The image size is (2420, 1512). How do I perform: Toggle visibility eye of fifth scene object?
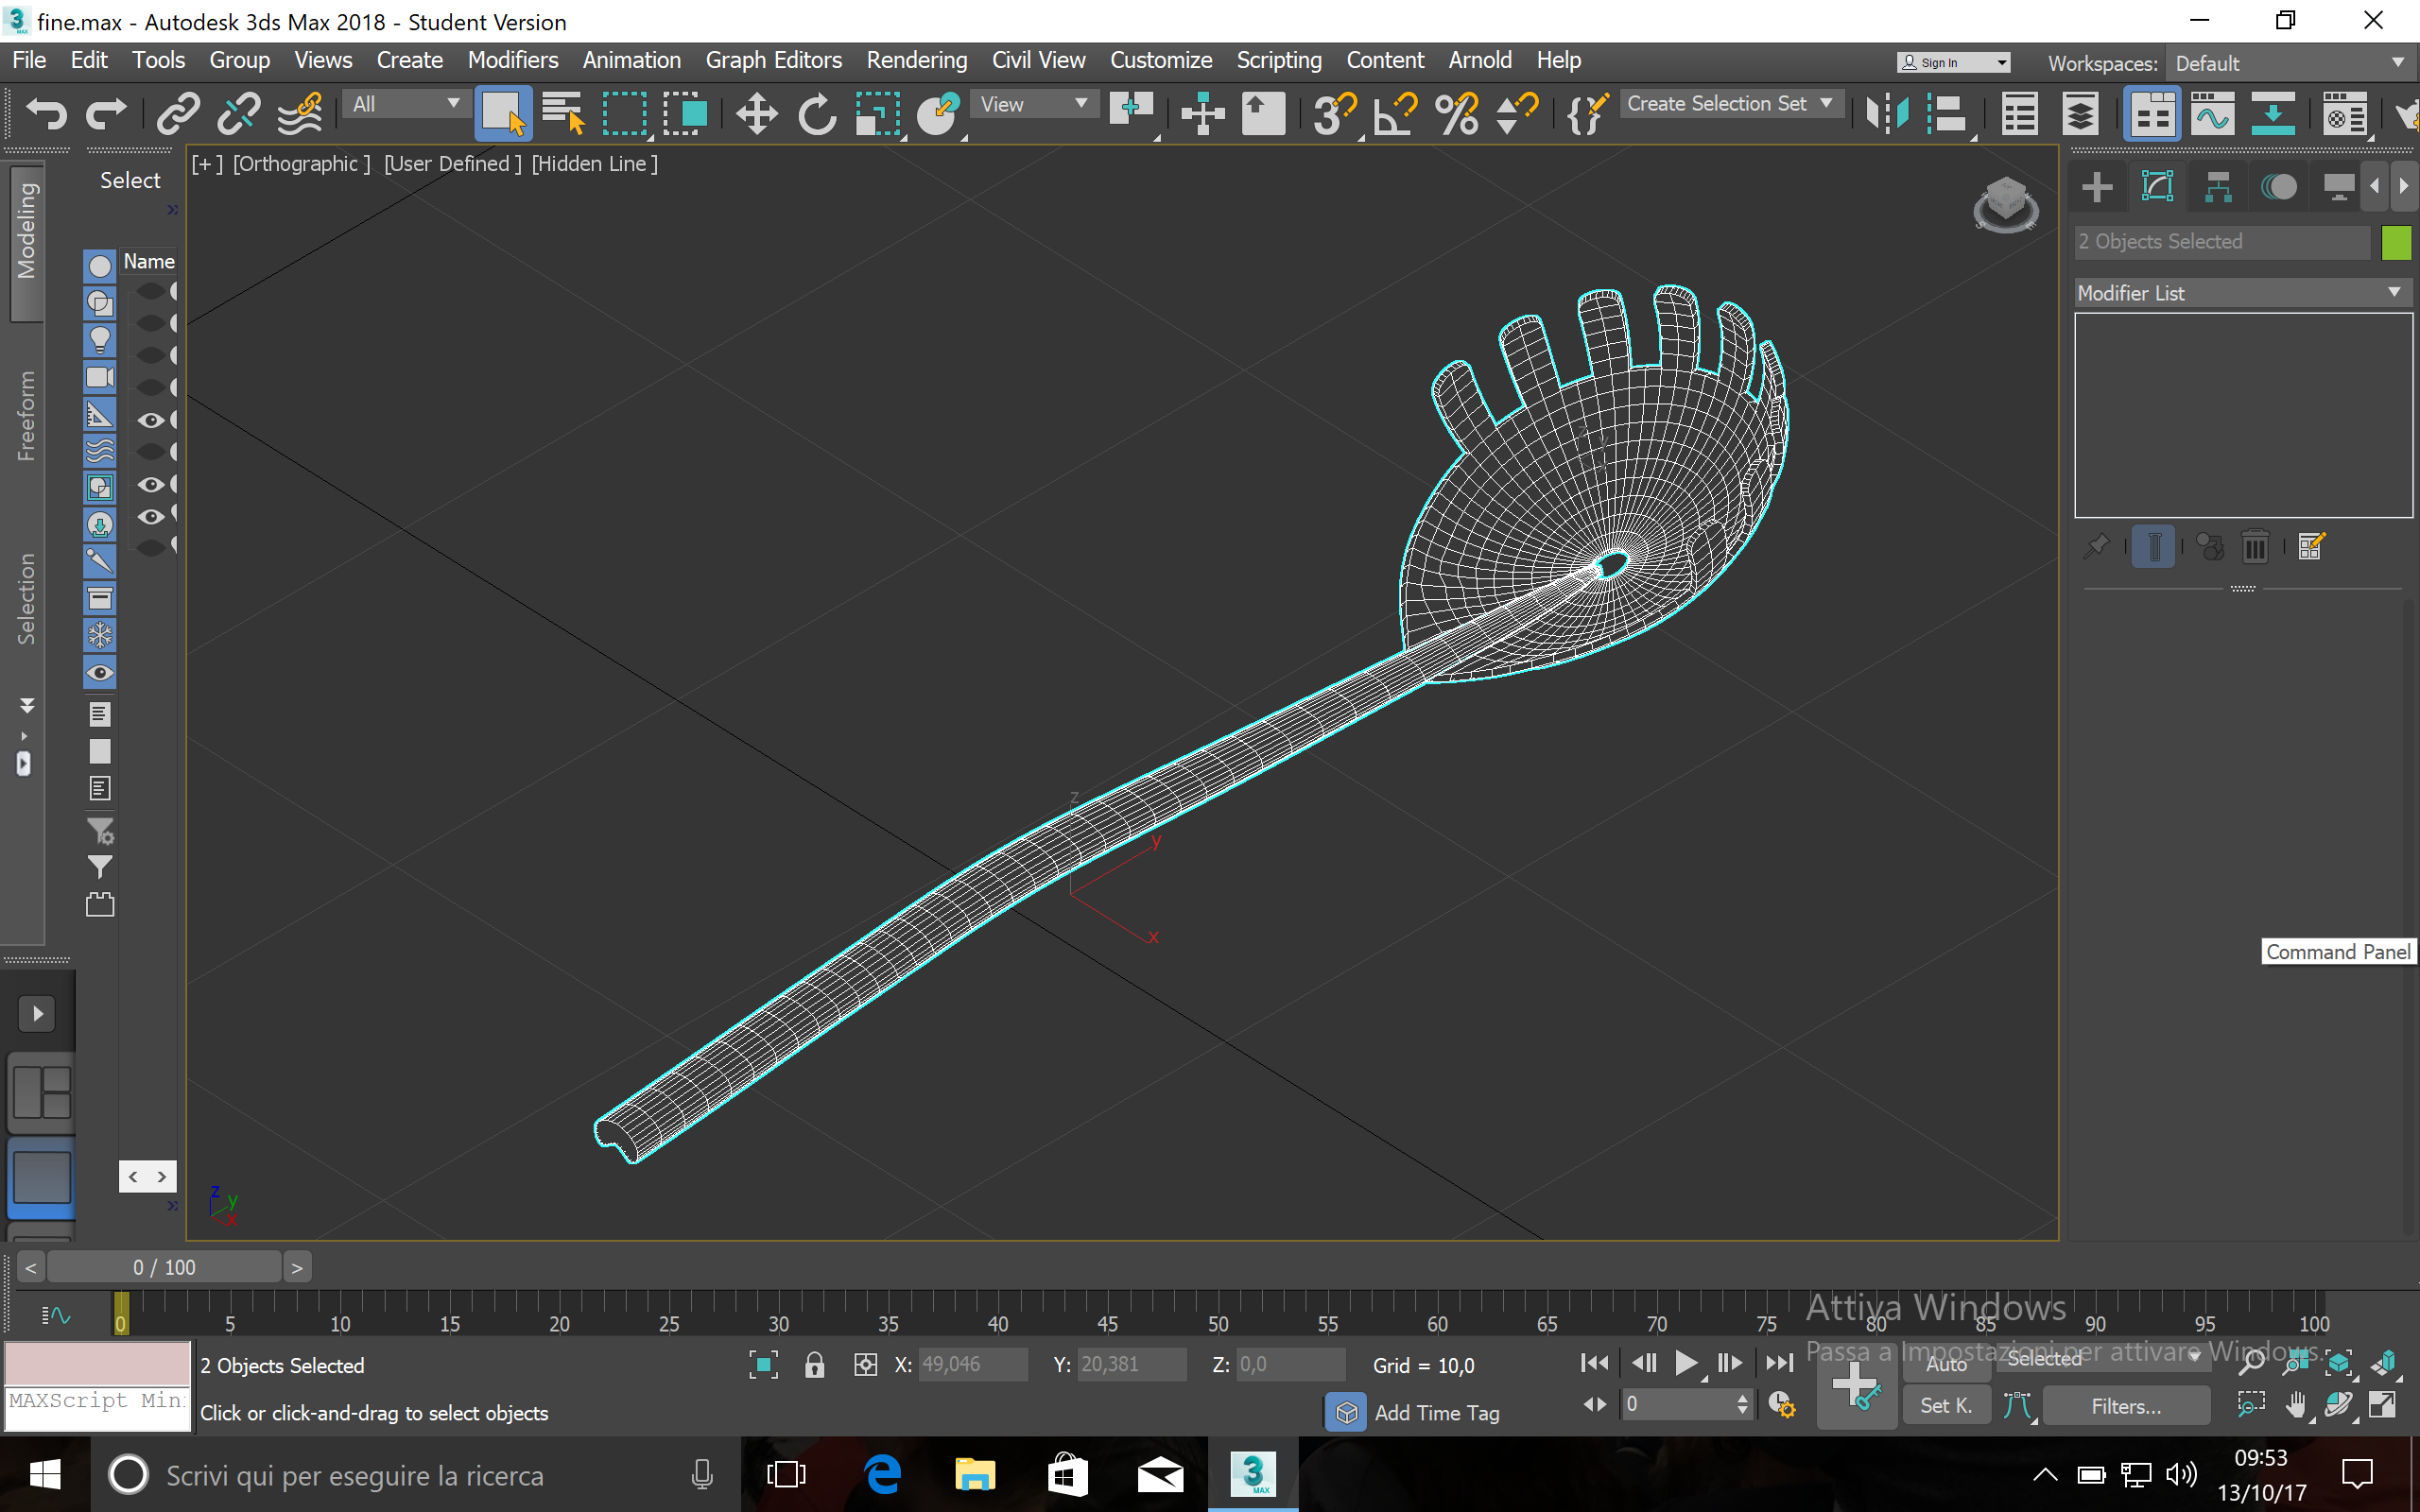coord(150,420)
